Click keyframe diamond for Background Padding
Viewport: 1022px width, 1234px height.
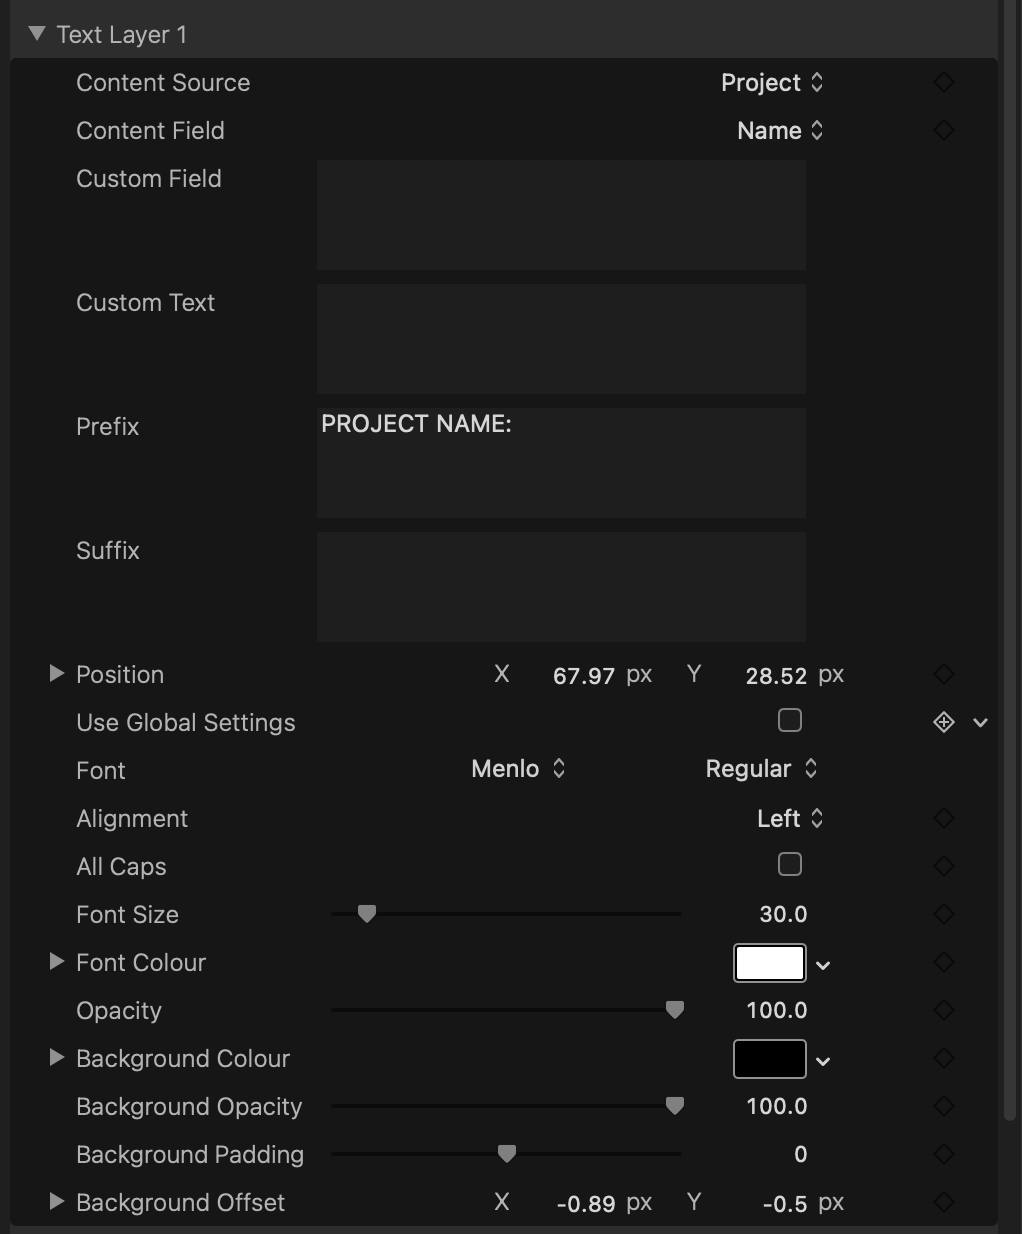coord(943,1154)
